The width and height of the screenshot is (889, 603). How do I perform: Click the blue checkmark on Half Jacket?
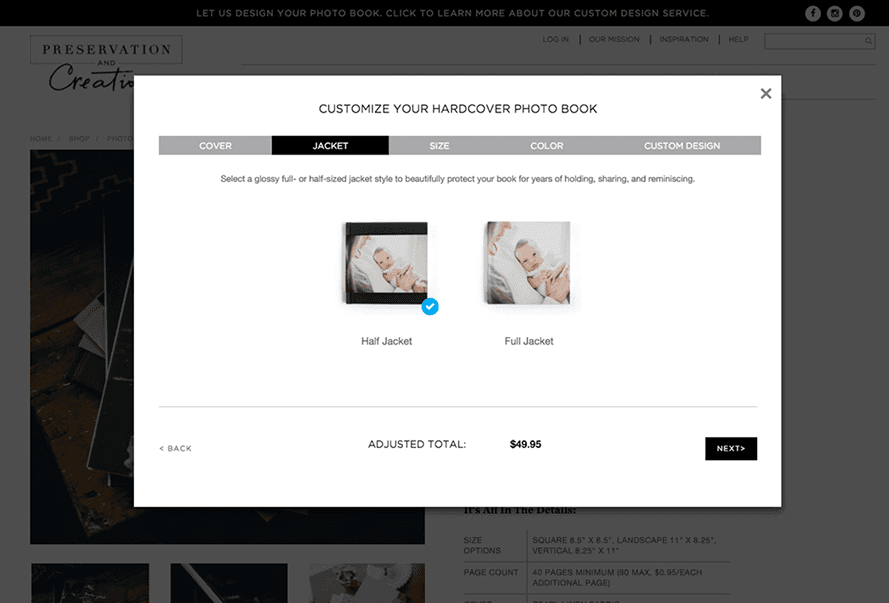point(430,307)
